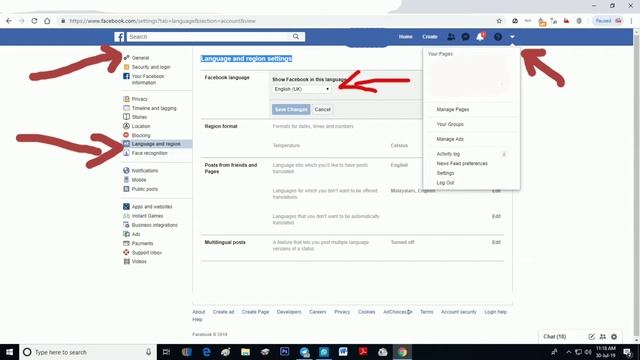Image resolution: width=640 pixels, height=360 pixels.
Task: Select Settings from account menu
Action: pyautogui.click(x=445, y=173)
